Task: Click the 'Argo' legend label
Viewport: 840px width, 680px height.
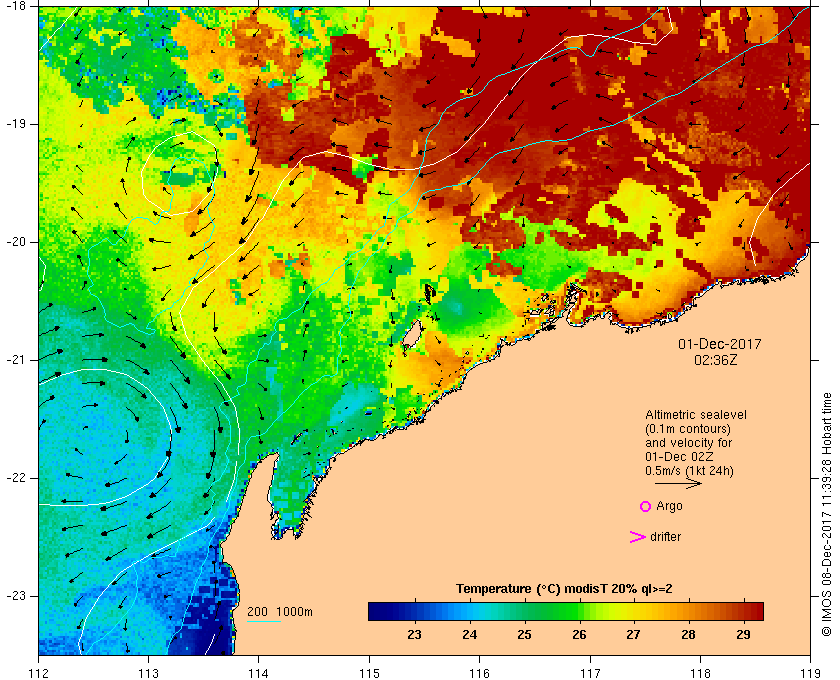Action: tap(669, 506)
